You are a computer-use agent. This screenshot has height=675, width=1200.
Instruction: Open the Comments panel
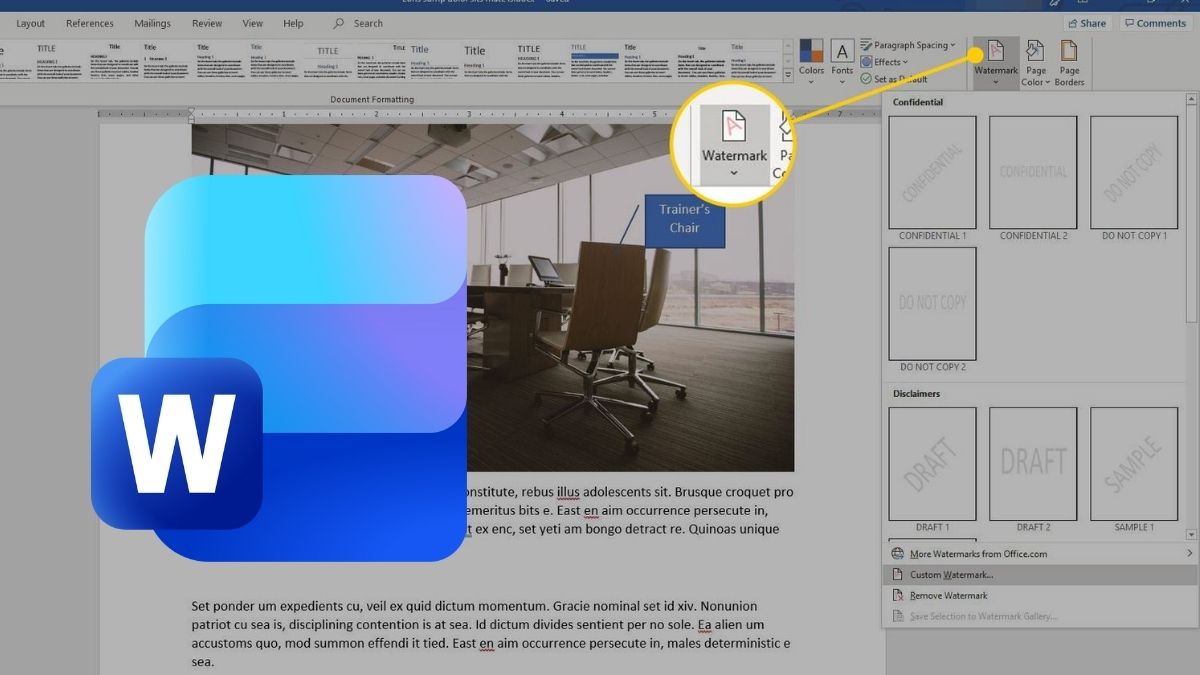(1155, 23)
